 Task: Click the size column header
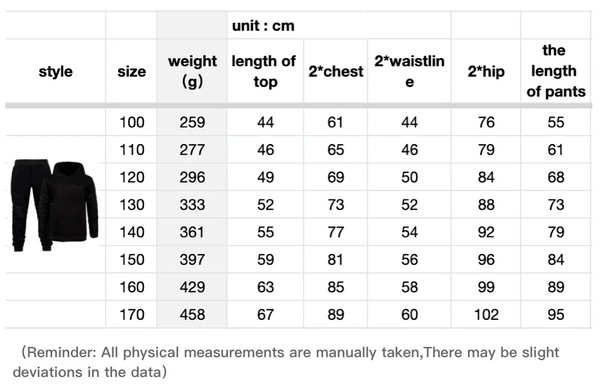point(131,71)
